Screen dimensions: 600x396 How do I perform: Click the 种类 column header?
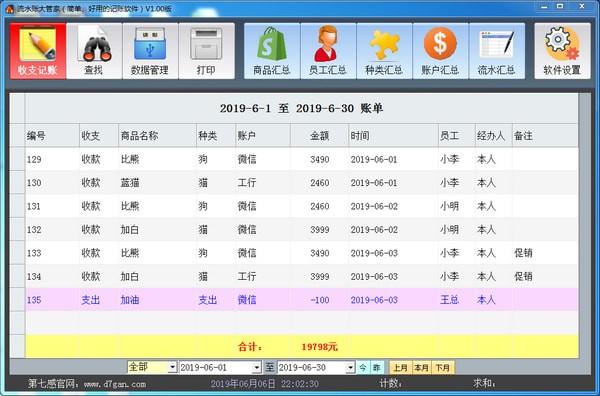[216, 135]
